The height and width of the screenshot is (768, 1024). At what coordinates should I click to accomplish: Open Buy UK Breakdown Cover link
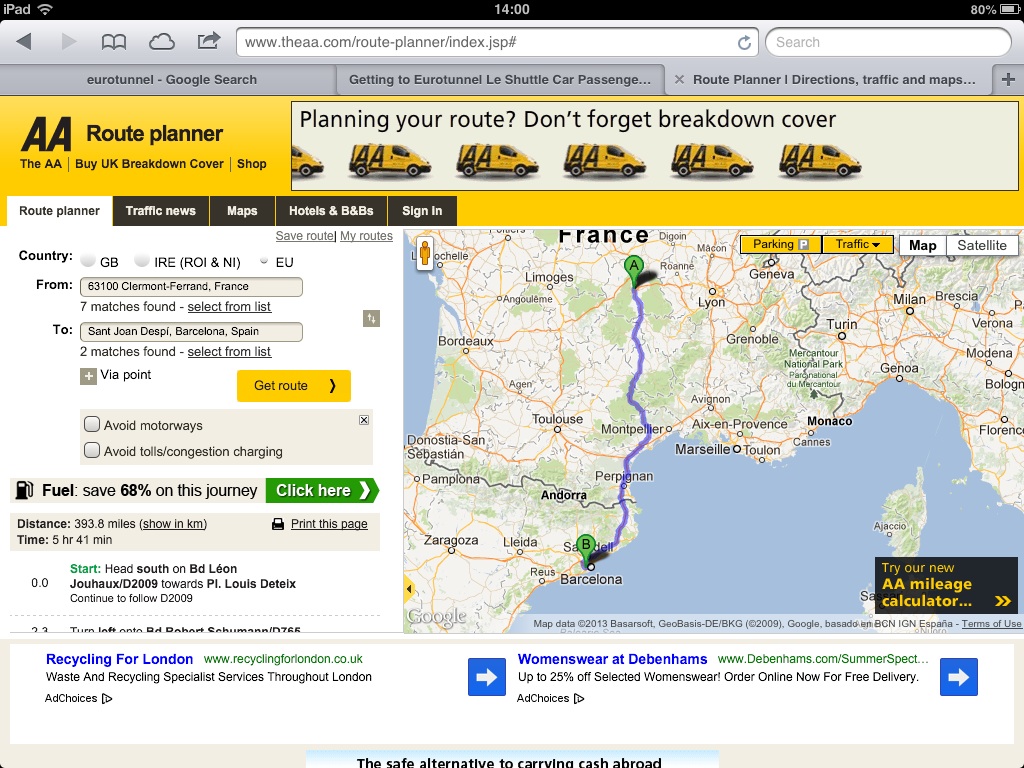point(149,164)
